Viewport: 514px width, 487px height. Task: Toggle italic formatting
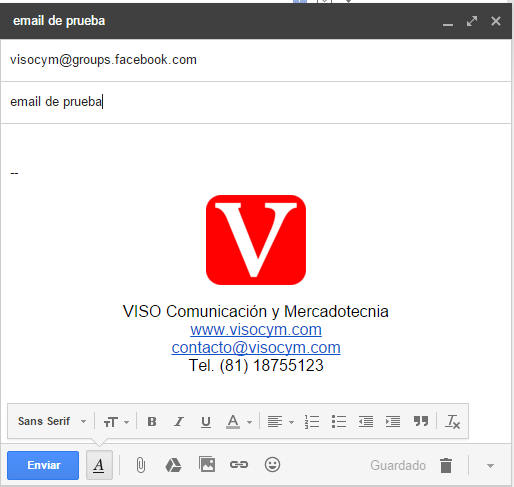pos(179,422)
